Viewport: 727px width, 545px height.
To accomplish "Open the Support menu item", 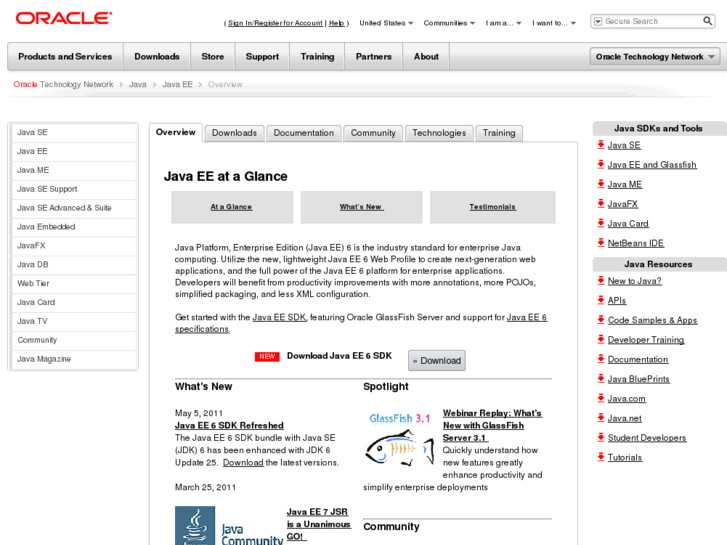I will tap(262, 57).
